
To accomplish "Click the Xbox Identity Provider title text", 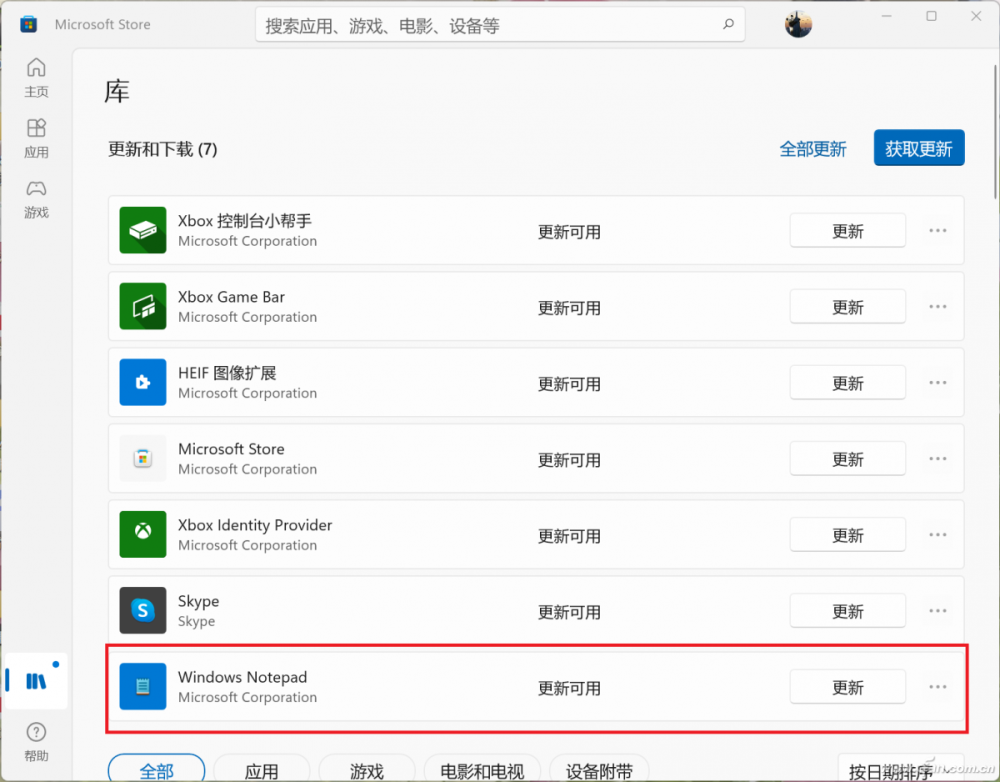I will [255, 525].
